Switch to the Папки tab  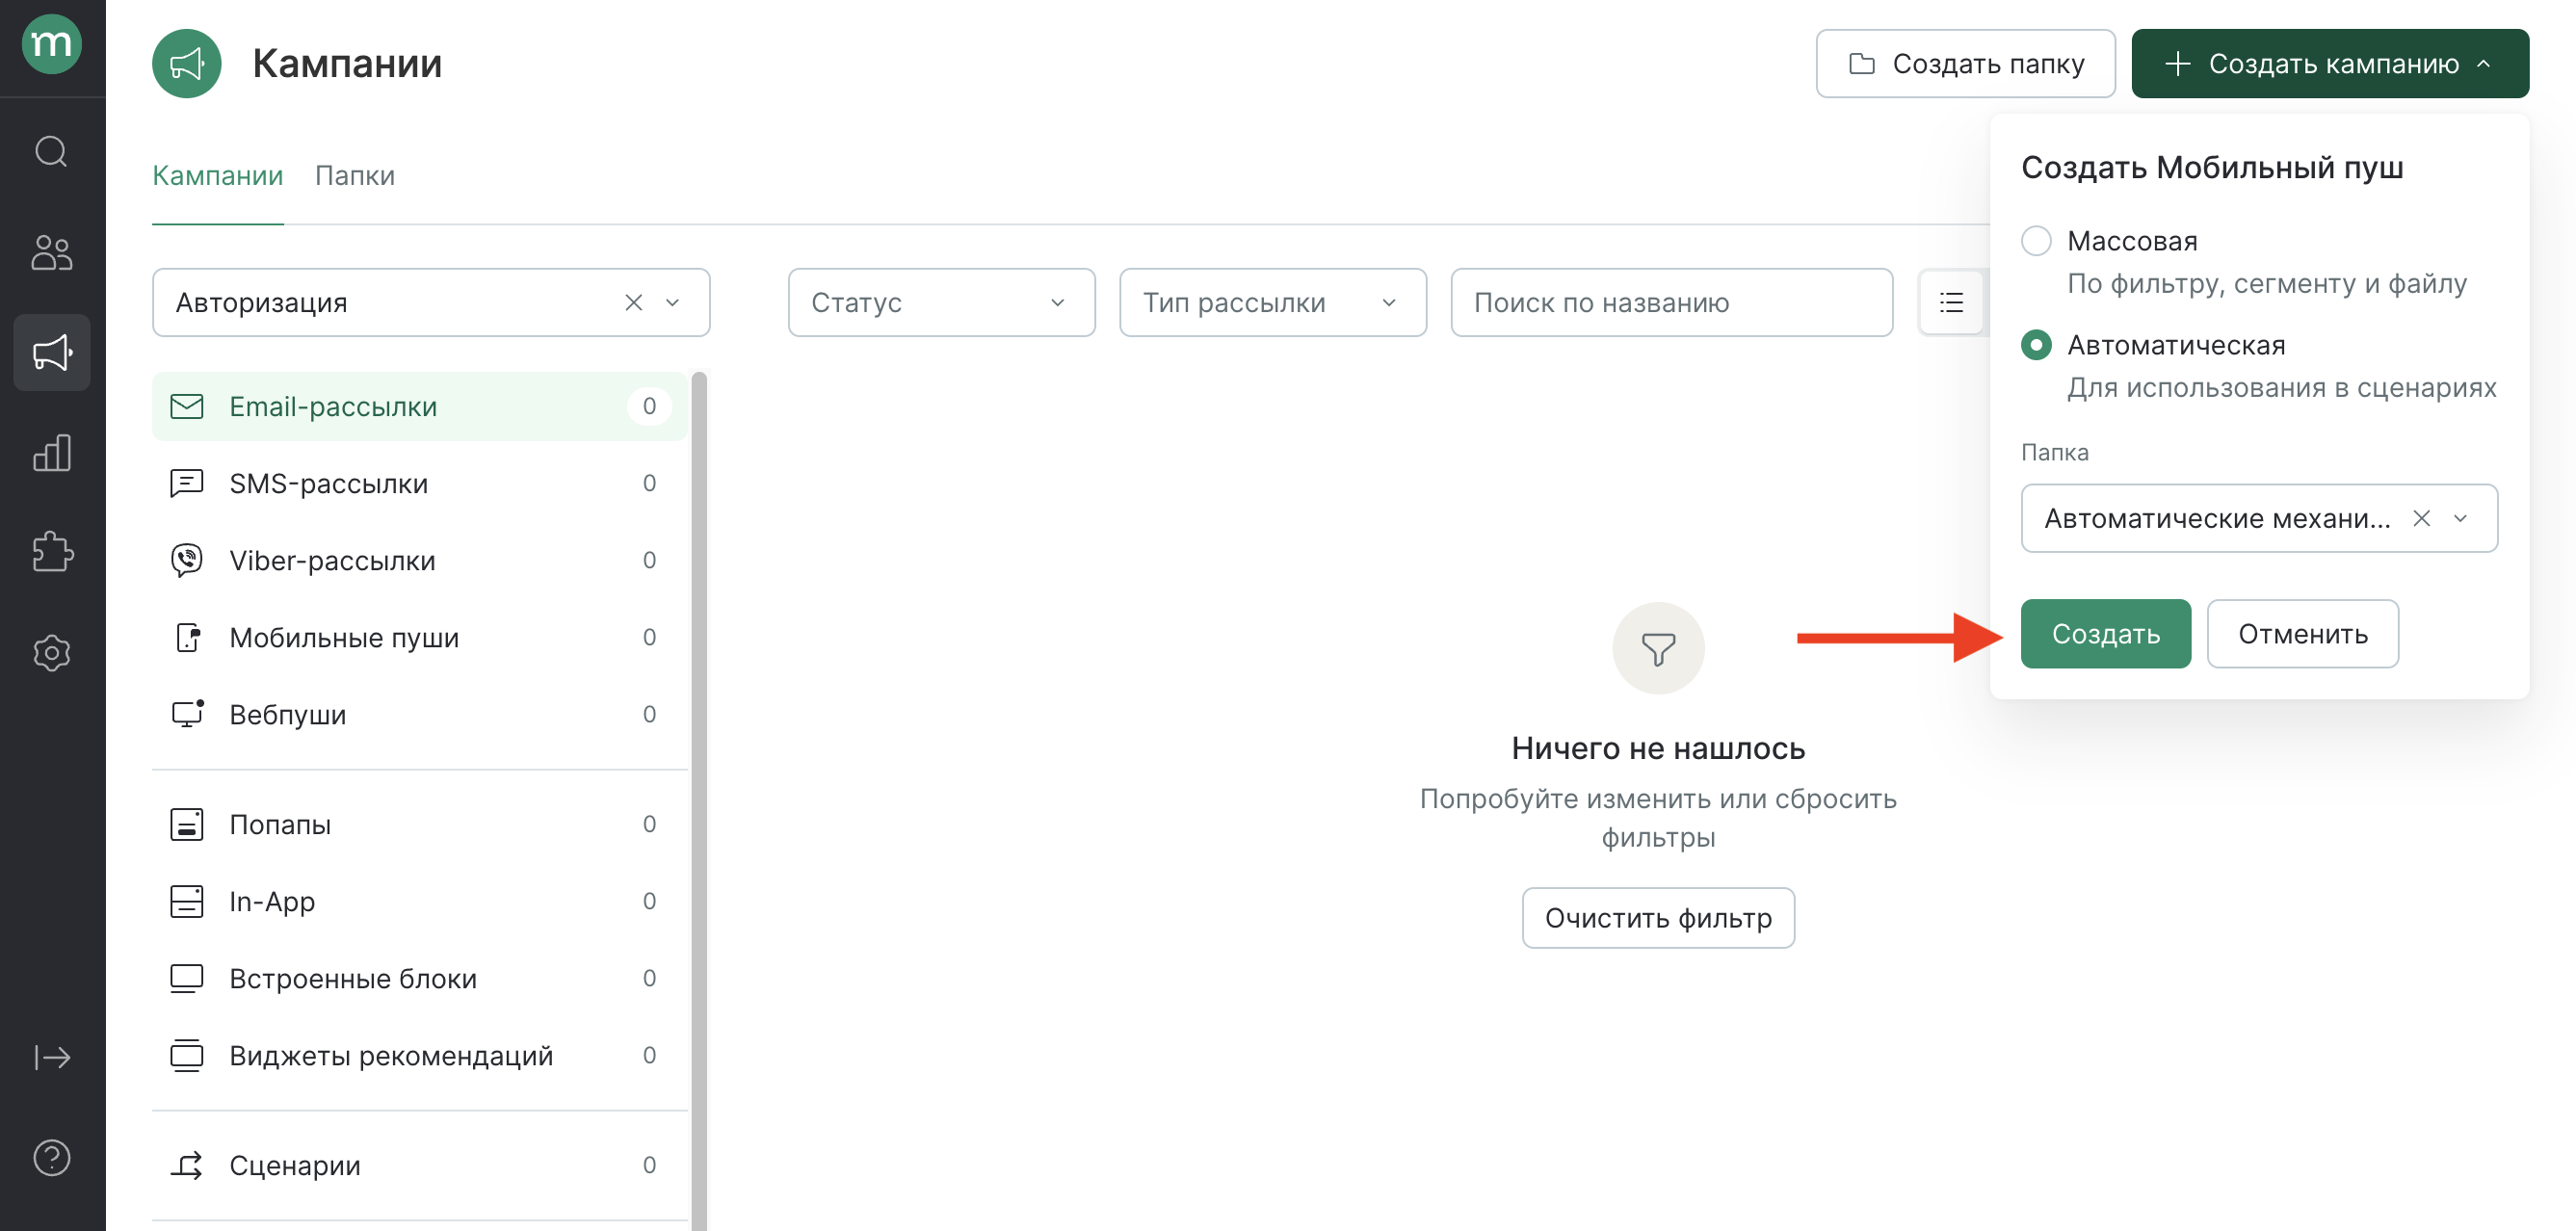[354, 175]
